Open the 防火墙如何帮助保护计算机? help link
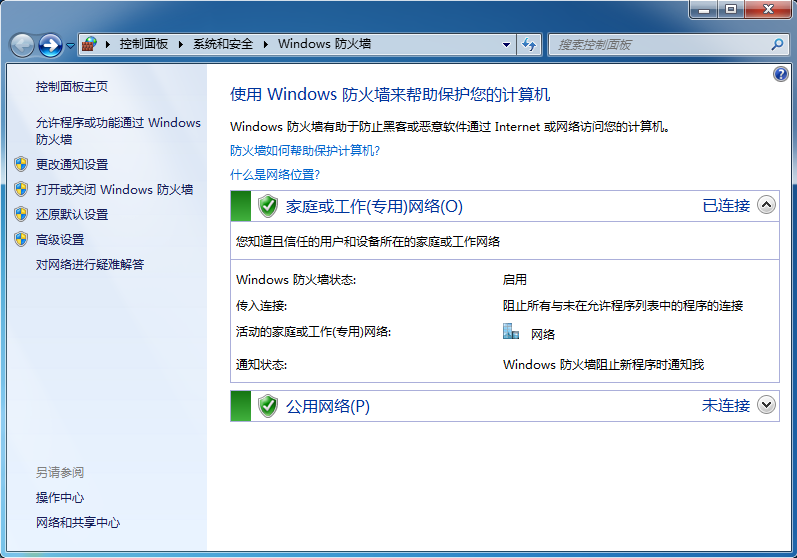The width and height of the screenshot is (797, 558). [x=305, y=150]
